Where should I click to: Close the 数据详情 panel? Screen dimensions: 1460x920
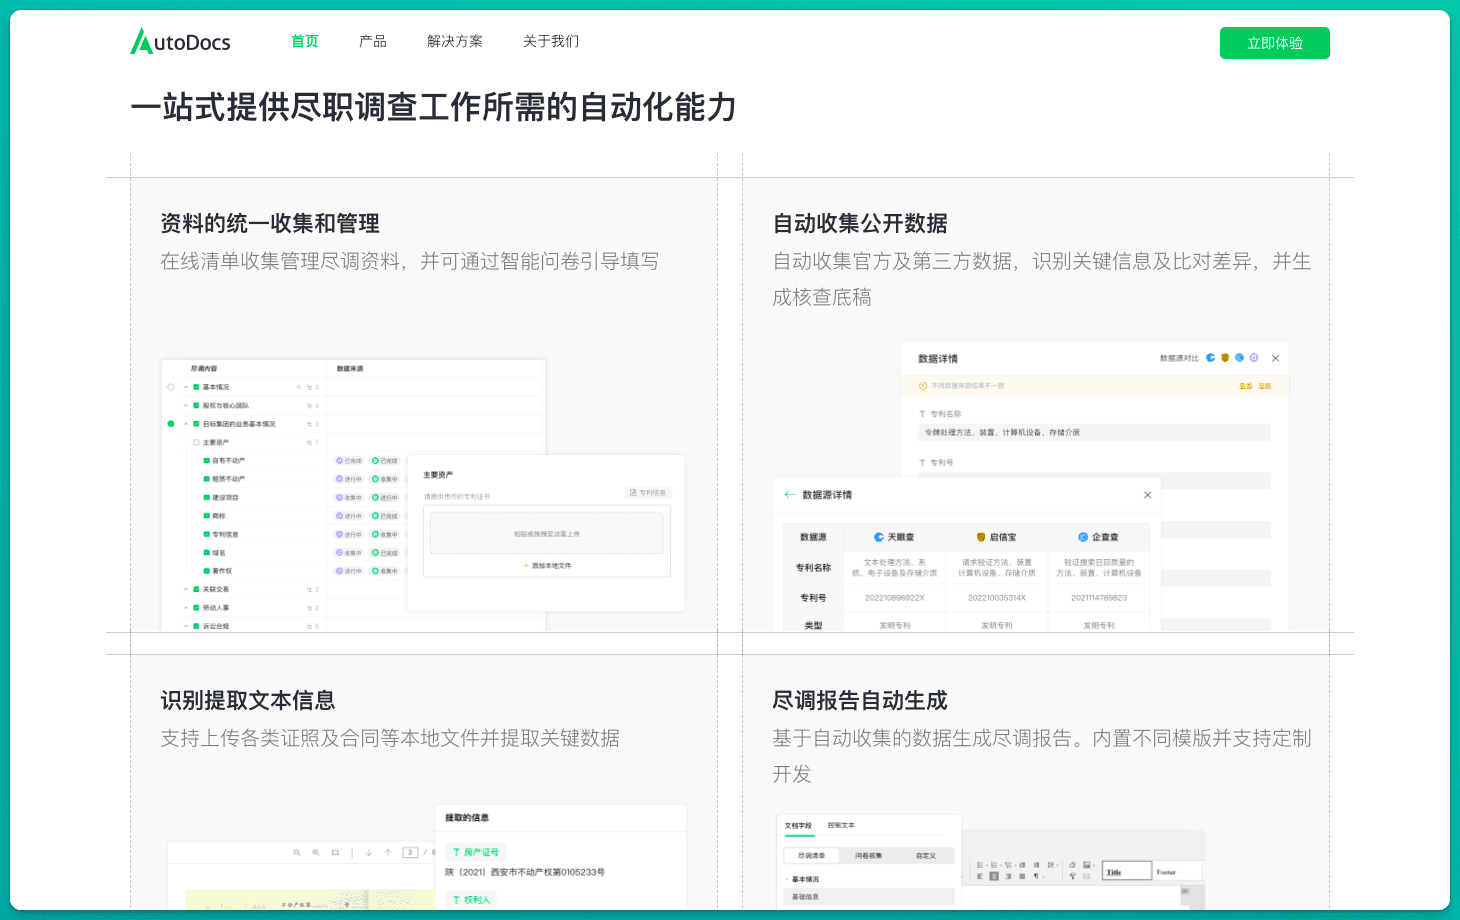(x=1275, y=358)
